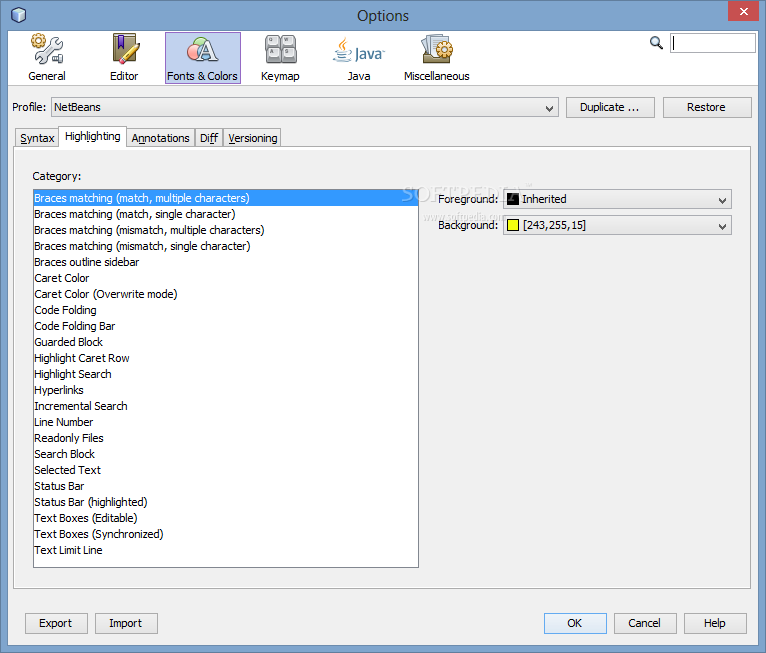
Task: Close the Options dialog window
Action: pos(744,11)
